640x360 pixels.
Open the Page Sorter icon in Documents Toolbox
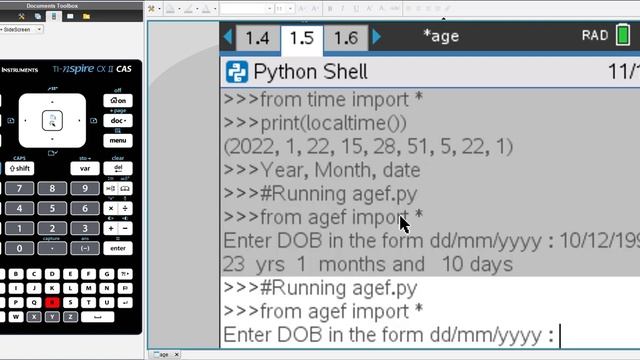pyautogui.click(x=38, y=16)
